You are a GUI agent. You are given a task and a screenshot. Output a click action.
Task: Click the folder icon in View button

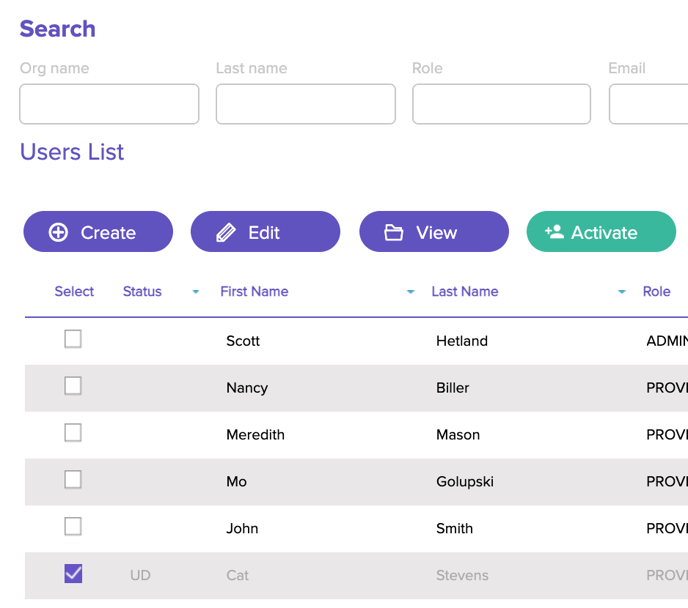(x=394, y=232)
